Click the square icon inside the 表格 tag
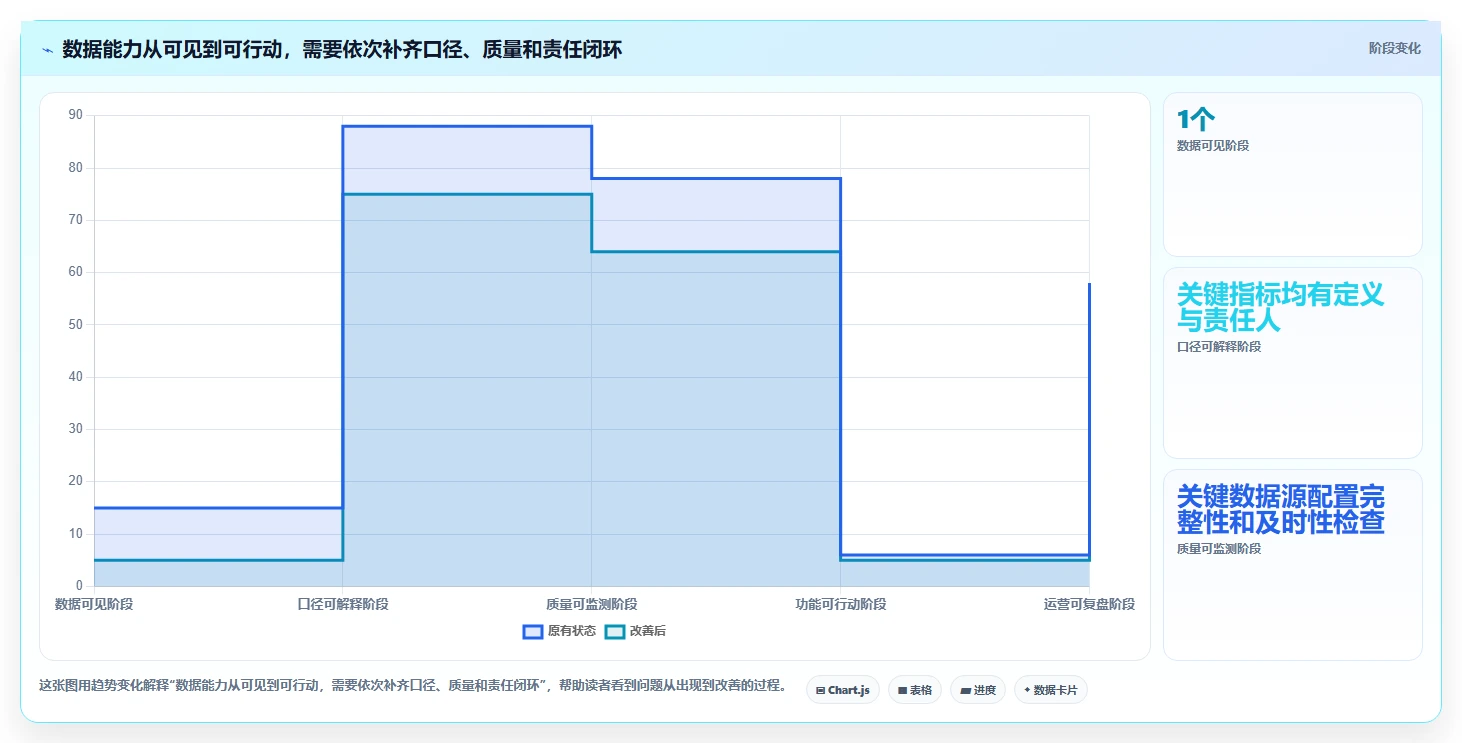This screenshot has width=1462, height=743. coord(902,690)
